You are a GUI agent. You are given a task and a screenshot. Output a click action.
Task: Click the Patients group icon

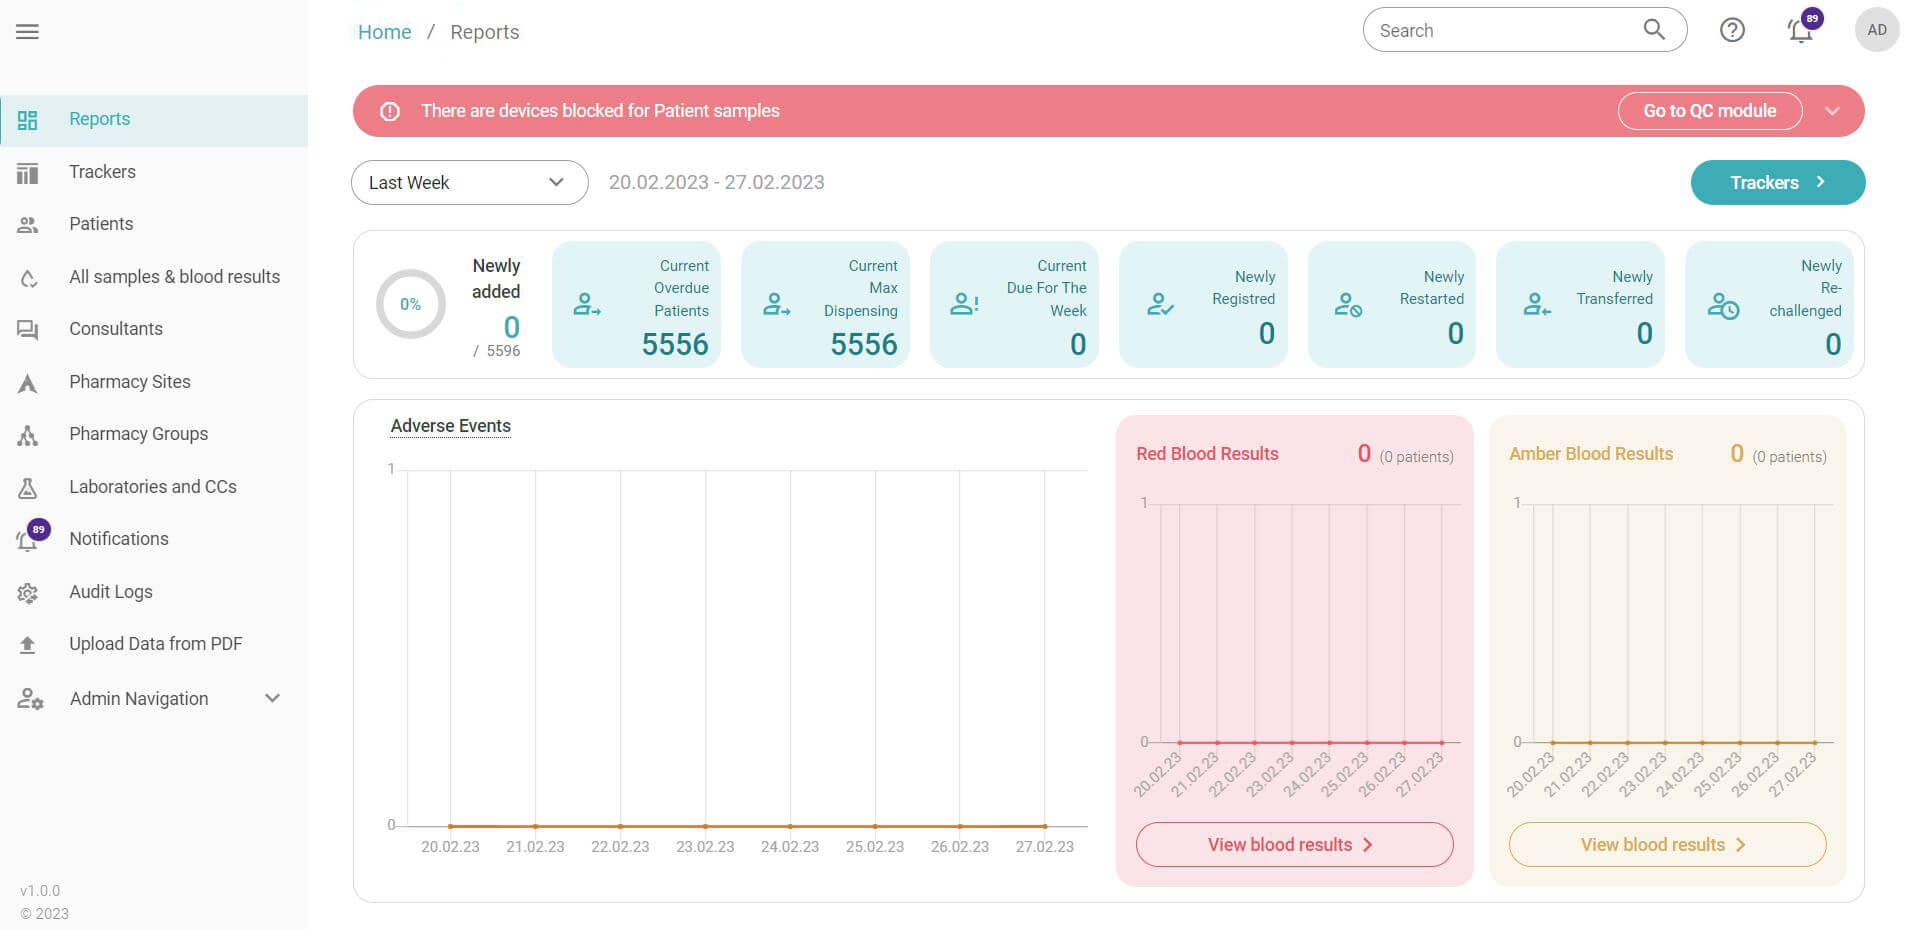(x=28, y=225)
